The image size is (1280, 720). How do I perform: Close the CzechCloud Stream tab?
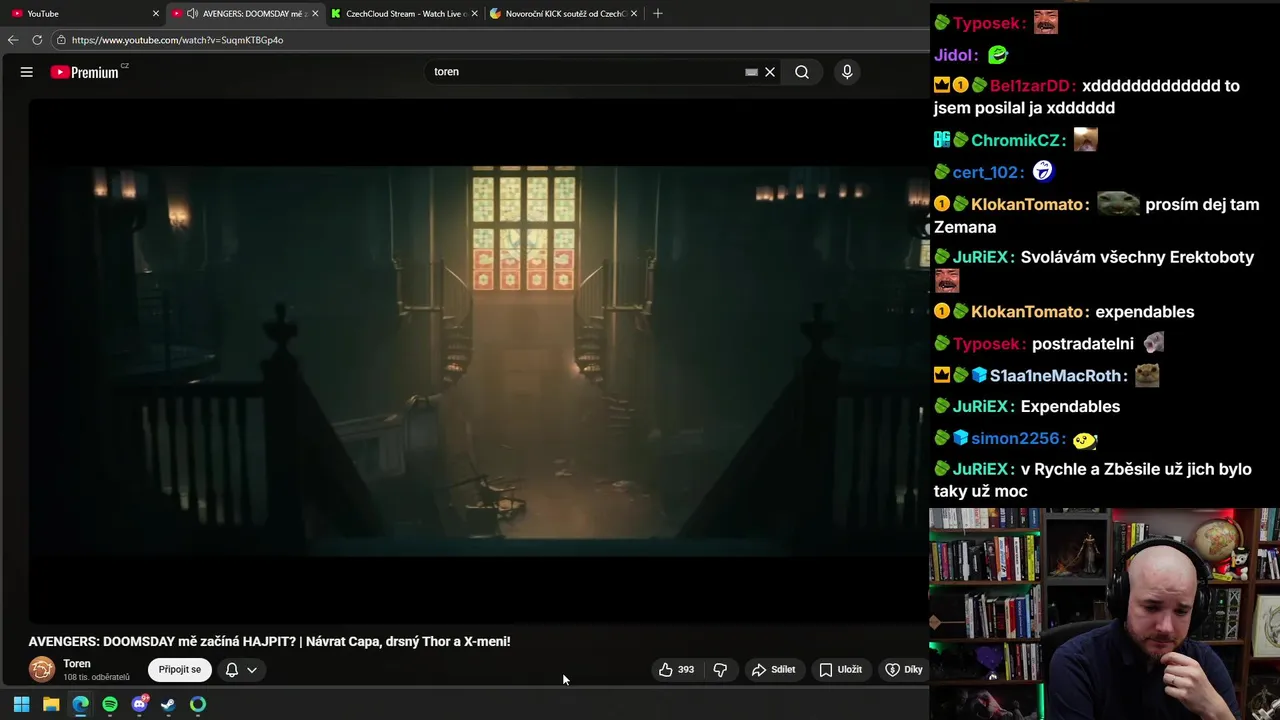475,14
